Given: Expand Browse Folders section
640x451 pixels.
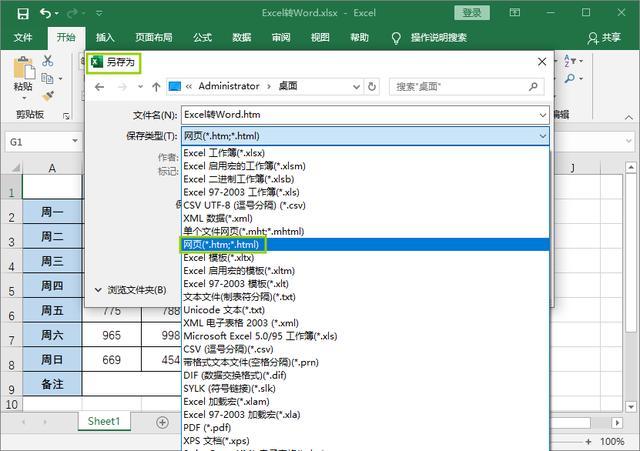Looking at the screenshot, I should click(131, 290).
